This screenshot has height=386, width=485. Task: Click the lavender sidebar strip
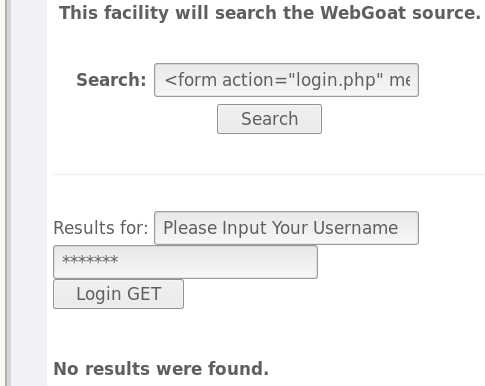pyautogui.click(x=29, y=193)
